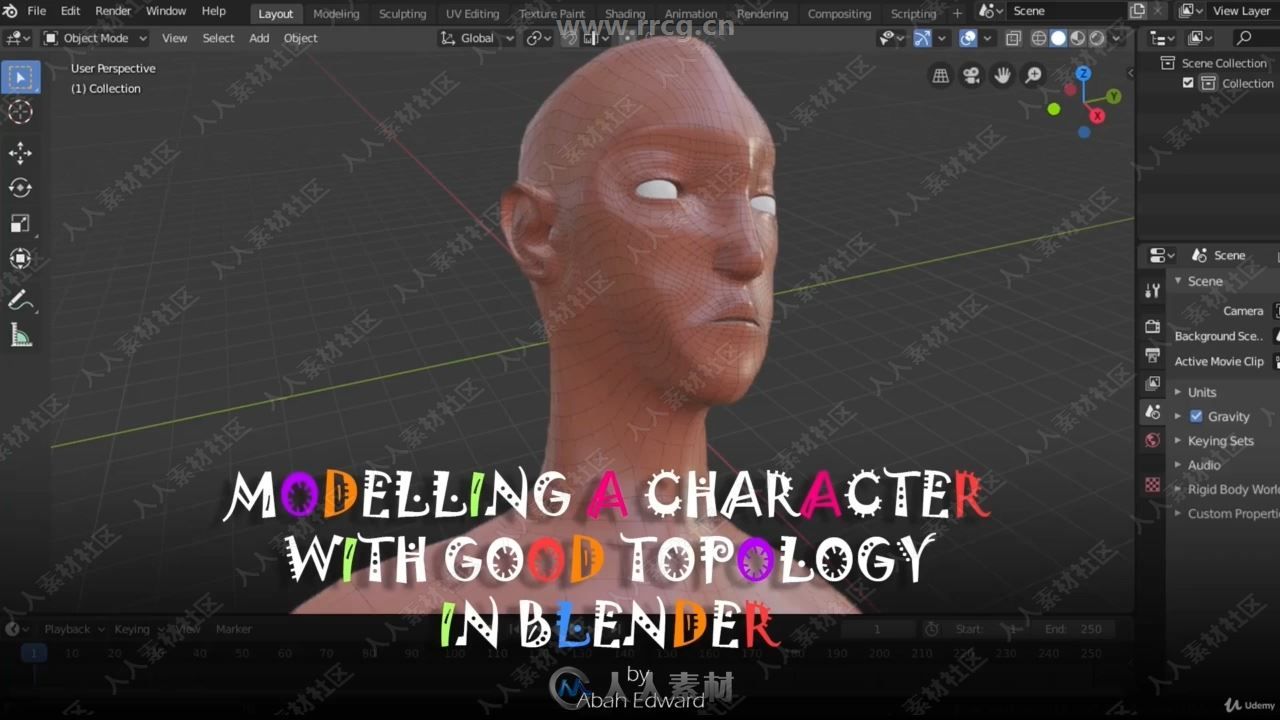Open the Scene properties tab
Screen dimensions: 1280x720
1152,412
